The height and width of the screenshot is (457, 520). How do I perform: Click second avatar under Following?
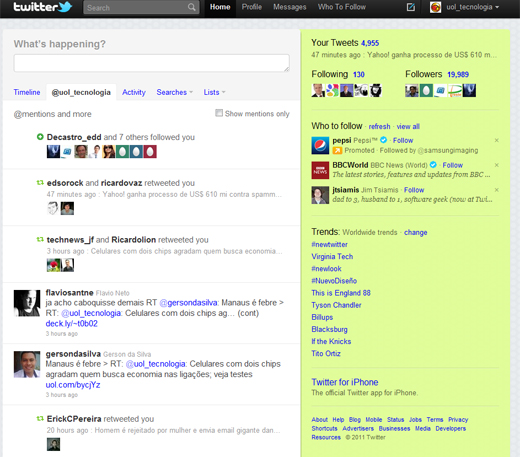332,90
